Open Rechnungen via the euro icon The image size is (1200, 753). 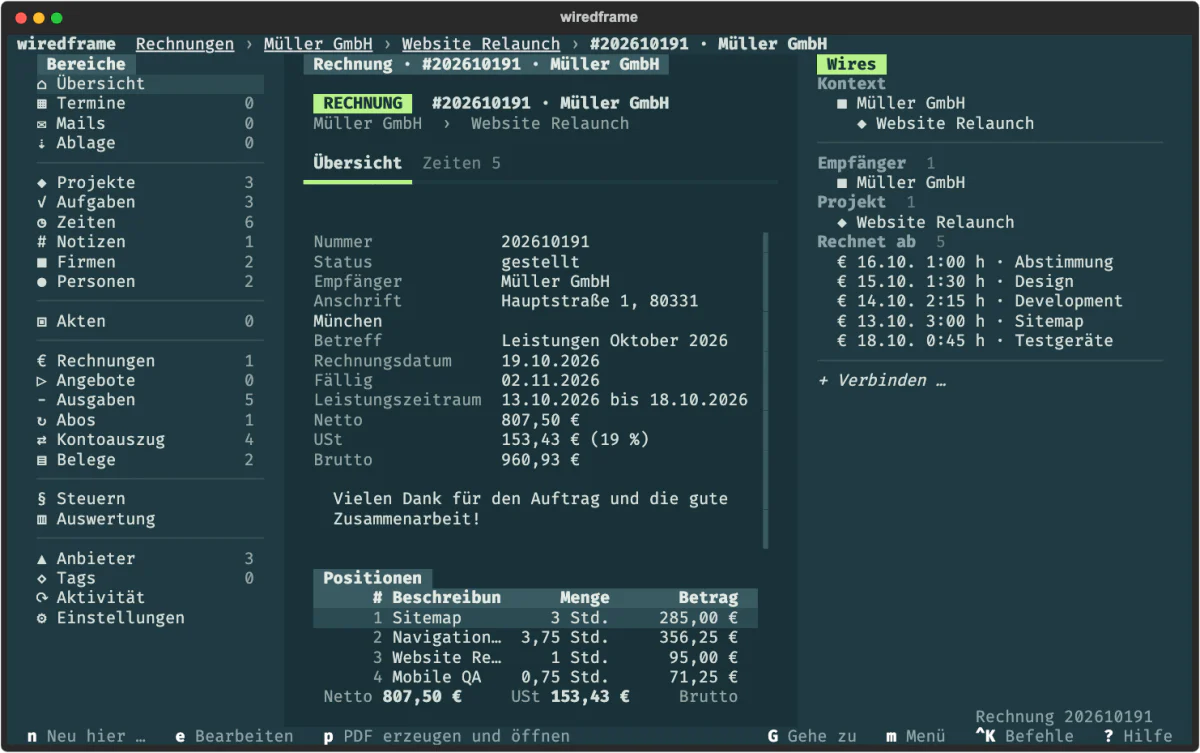42,361
